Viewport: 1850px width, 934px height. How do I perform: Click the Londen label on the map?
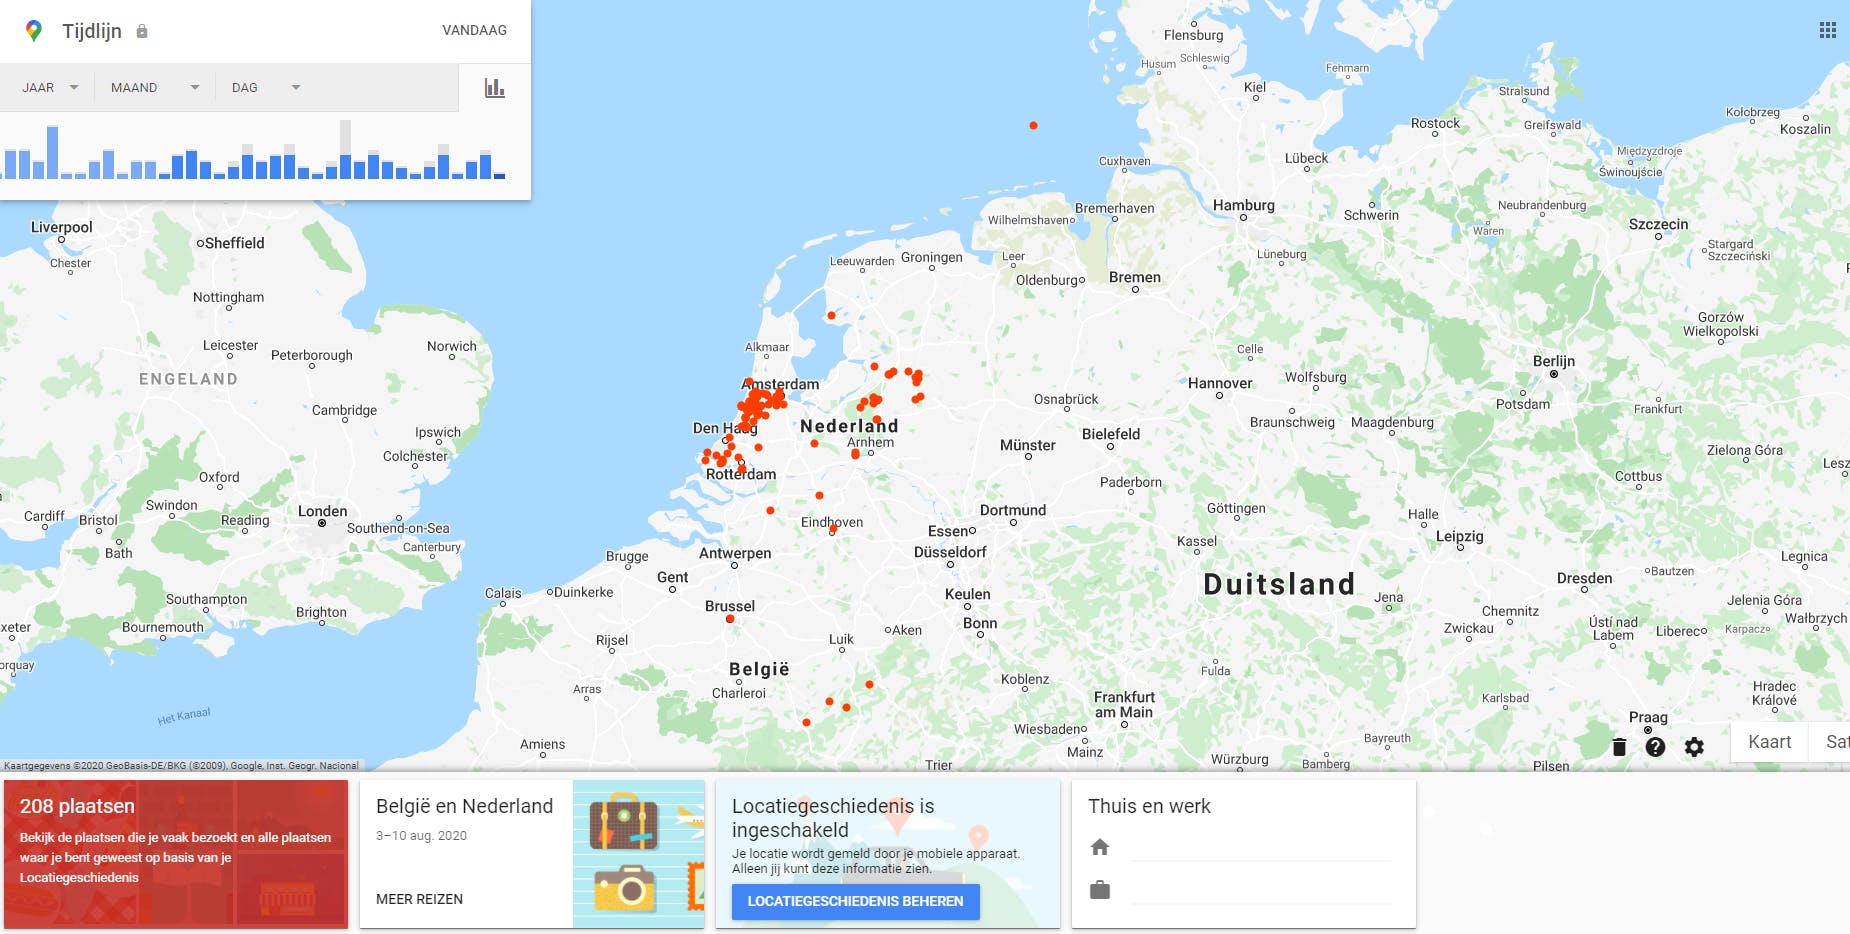pos(323,511)
